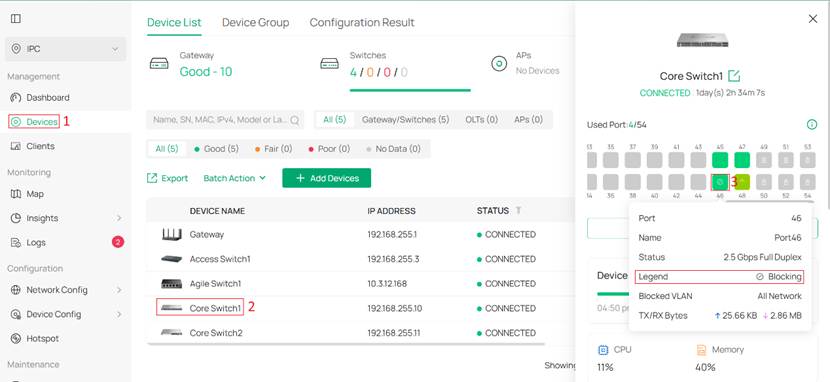Select the No Data (0) health filter

tap(393, 149)
